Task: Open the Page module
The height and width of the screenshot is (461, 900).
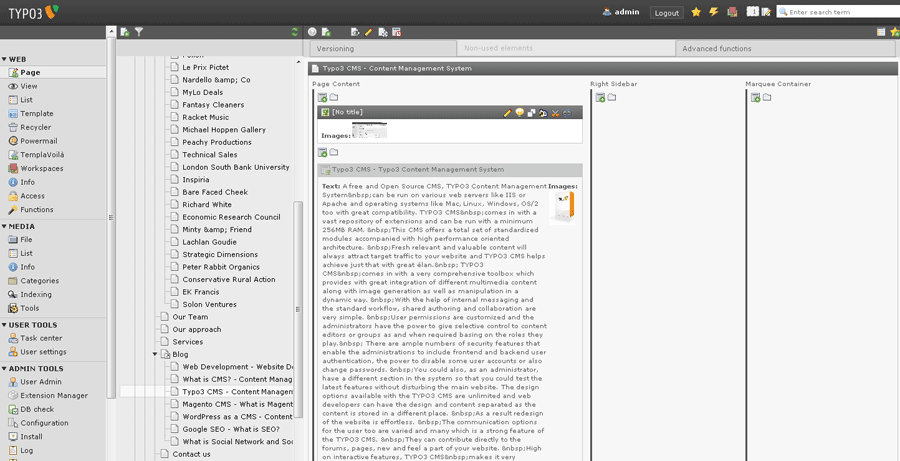Action: [x=53, y=72]
